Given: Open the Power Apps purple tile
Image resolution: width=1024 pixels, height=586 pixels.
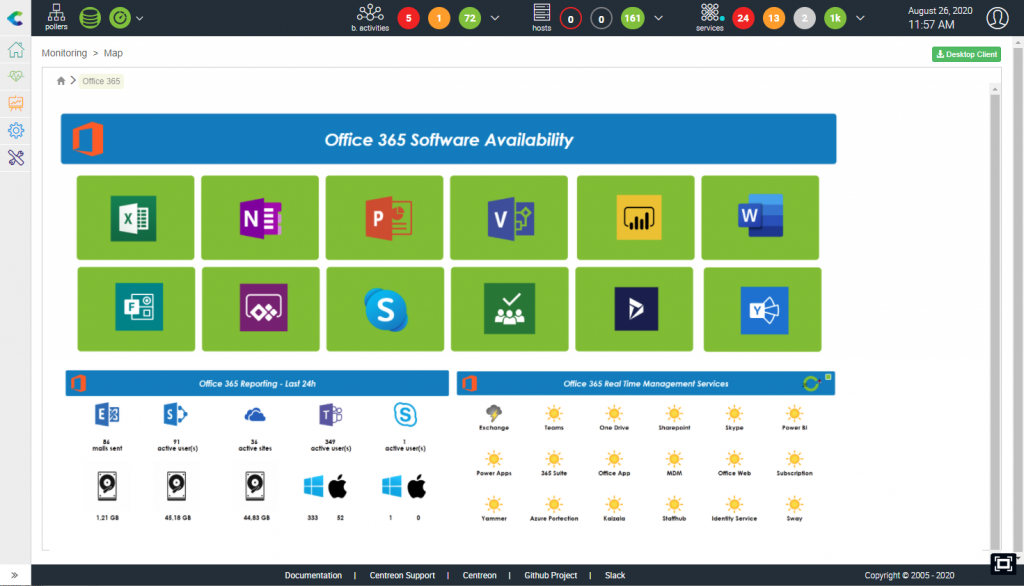Looking at the screenshot, I should (261, 309).
